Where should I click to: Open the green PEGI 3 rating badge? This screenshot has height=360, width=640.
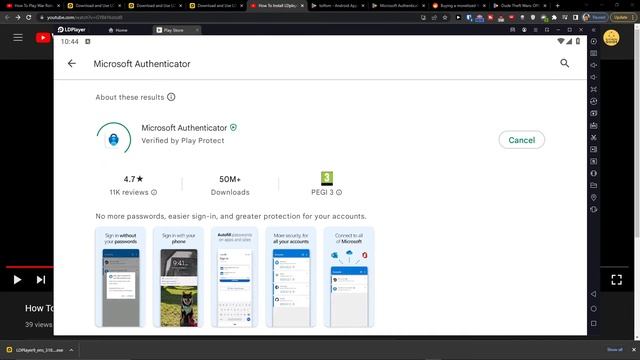tap(327, 178)
